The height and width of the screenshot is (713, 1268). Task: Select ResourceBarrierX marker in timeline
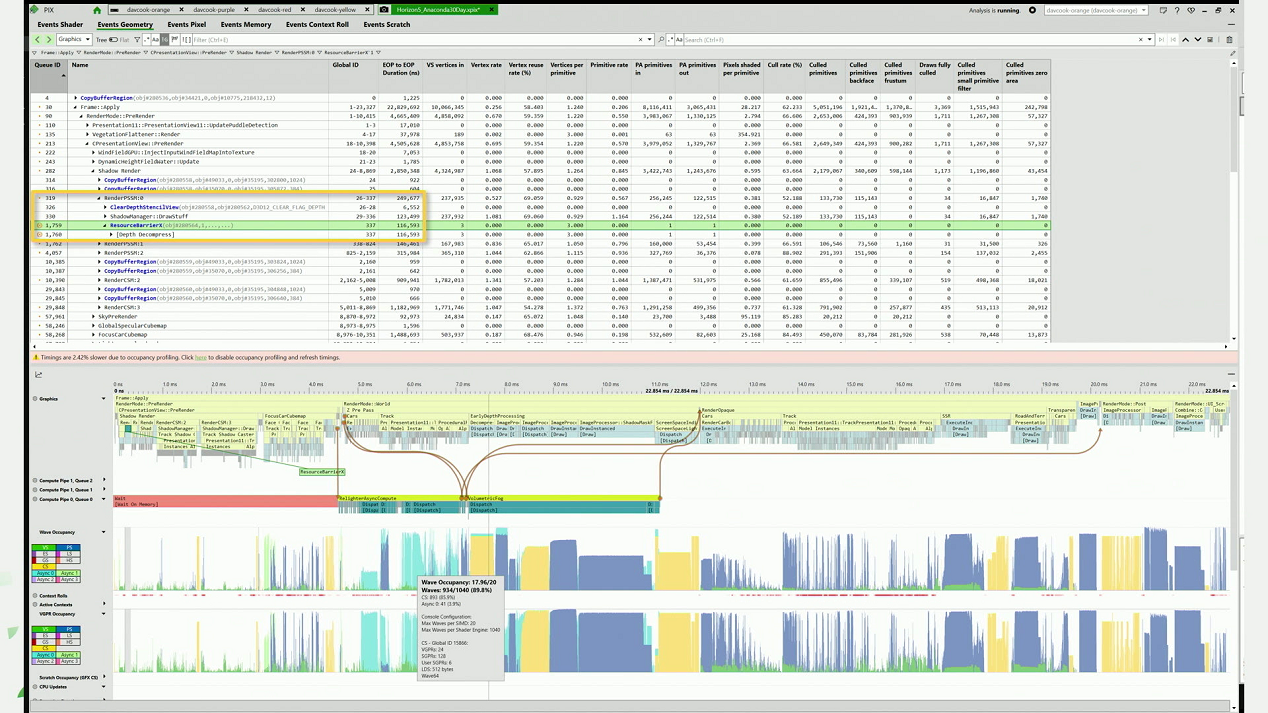point(322,472)
